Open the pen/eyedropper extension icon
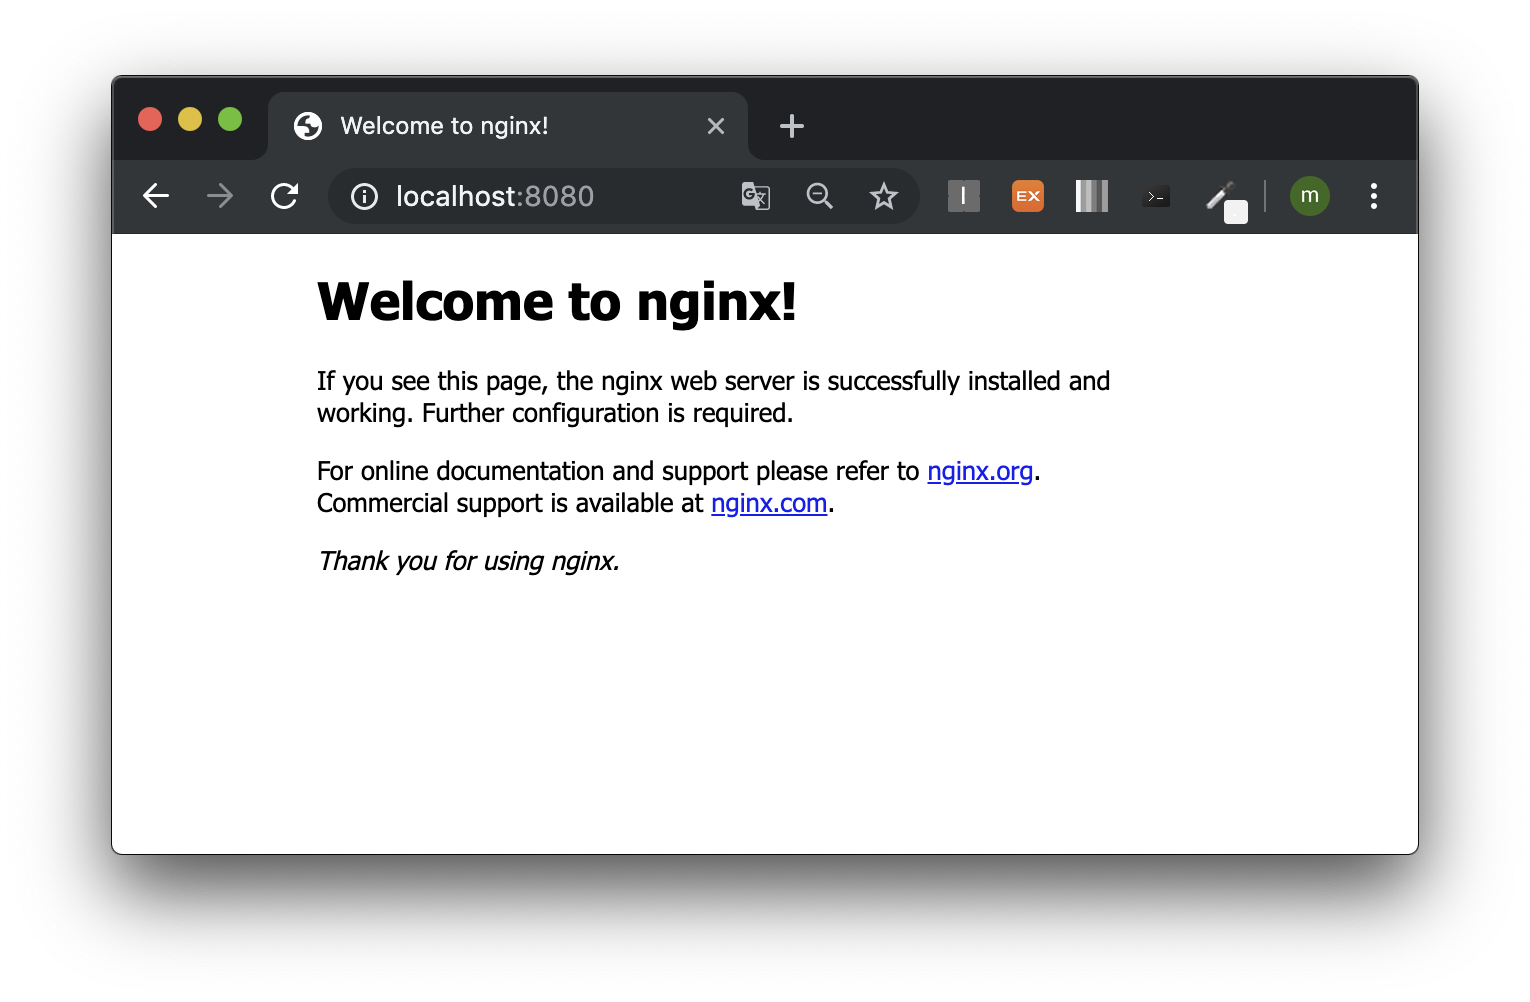Image resolution: width=1530 pixels, height=1002 pixels. click(x=1226, y=200)
